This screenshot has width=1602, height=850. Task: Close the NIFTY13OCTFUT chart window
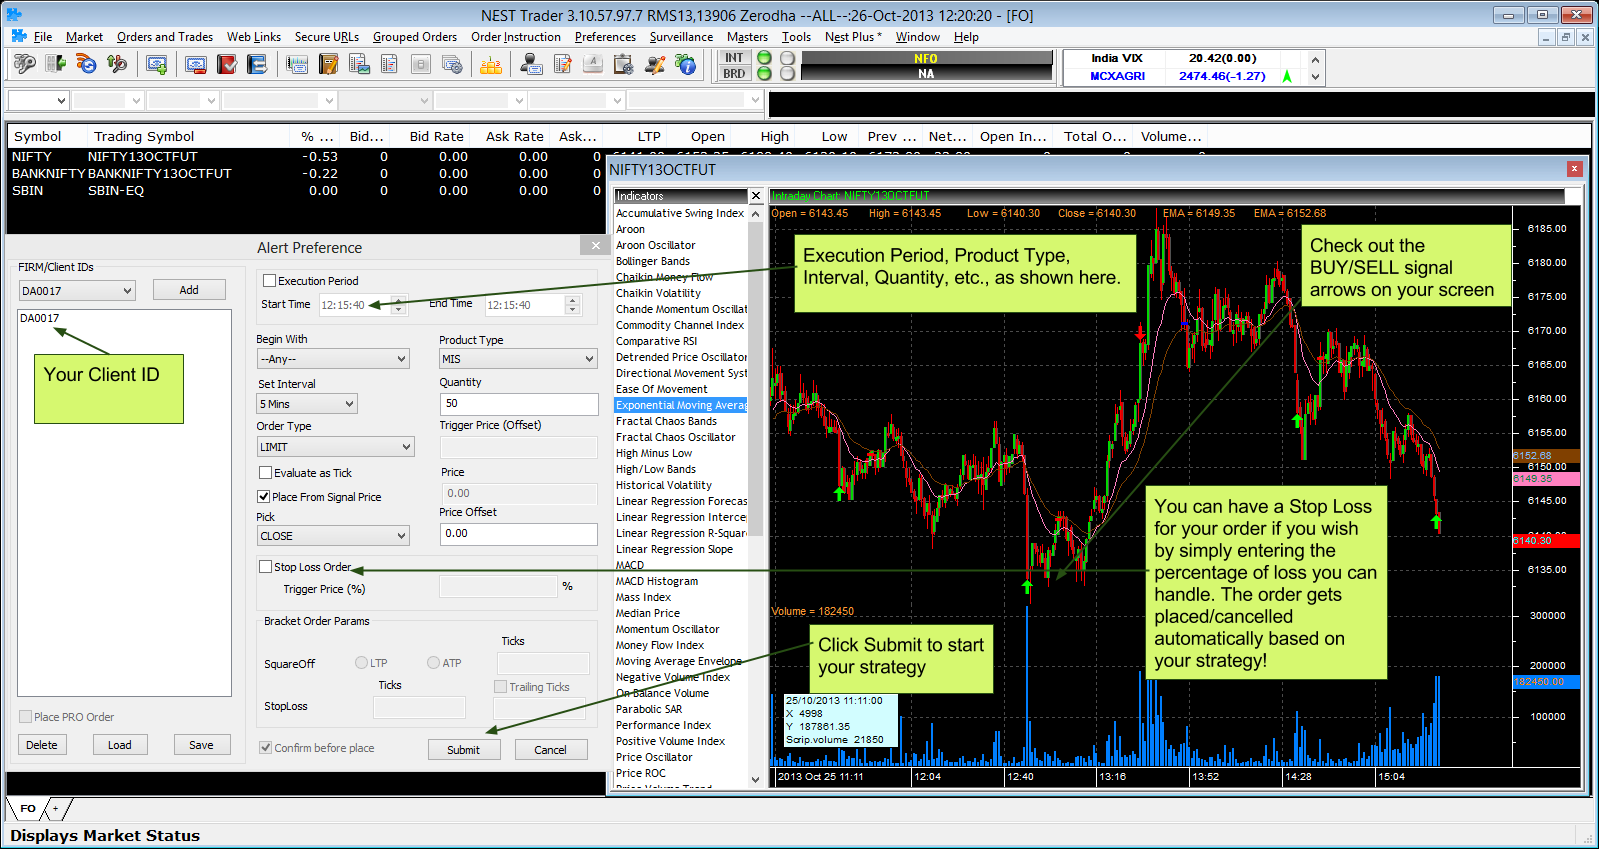coord(1574,169)
